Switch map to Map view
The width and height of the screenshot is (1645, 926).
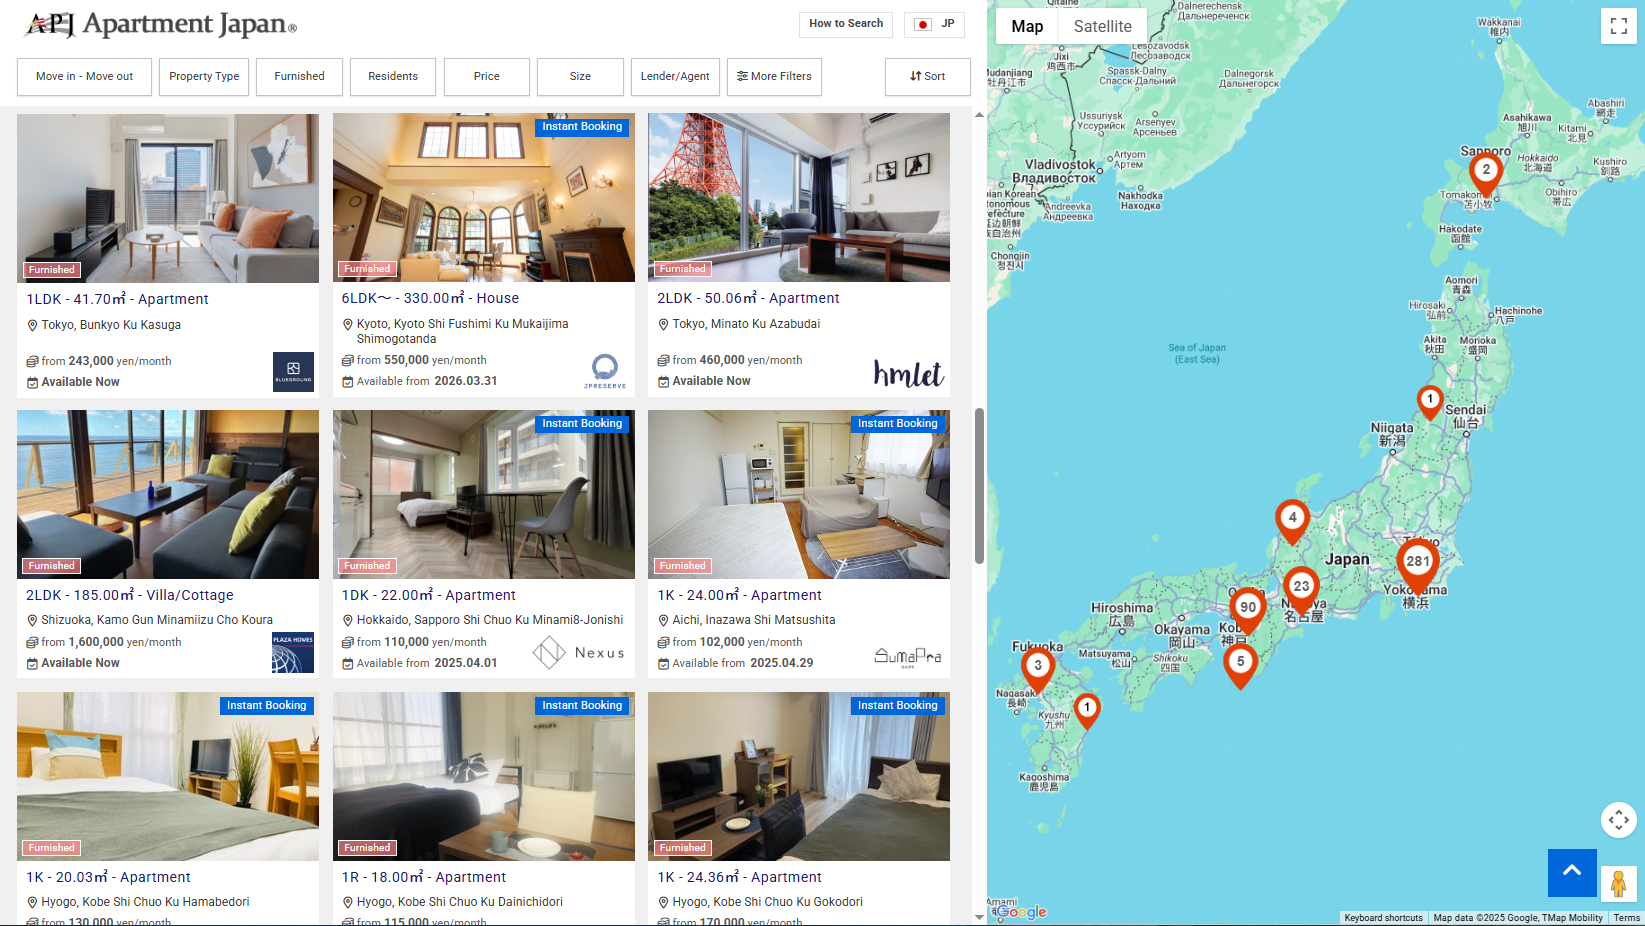pos(1027,27)
